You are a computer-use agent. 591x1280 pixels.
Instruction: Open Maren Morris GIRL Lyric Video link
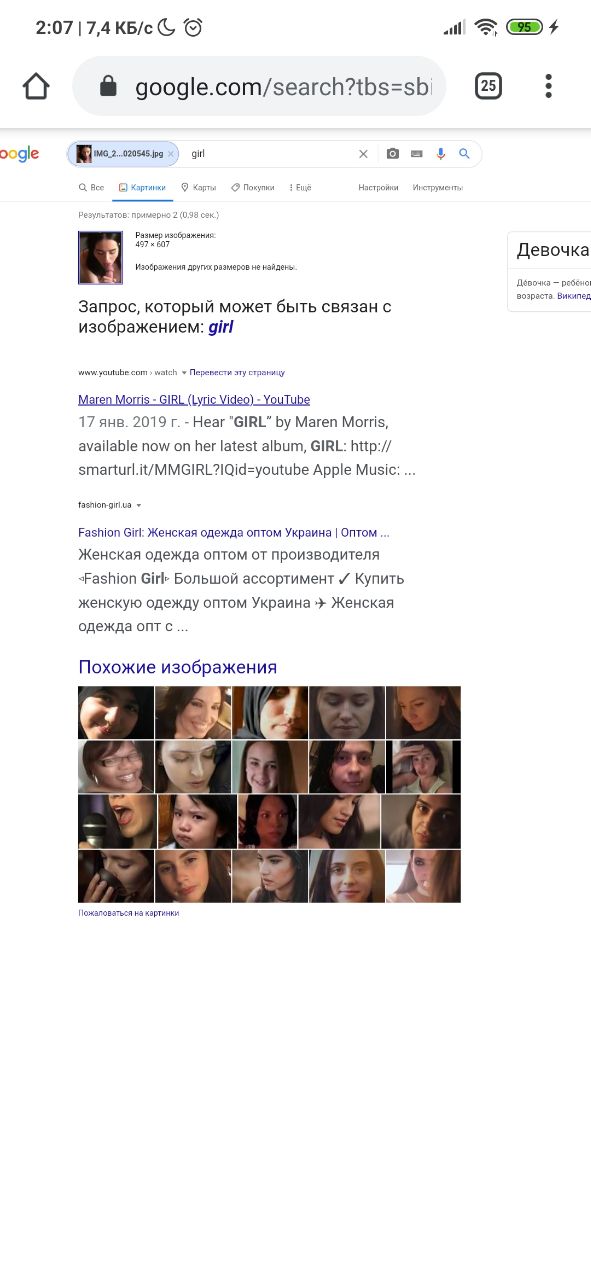194,399
